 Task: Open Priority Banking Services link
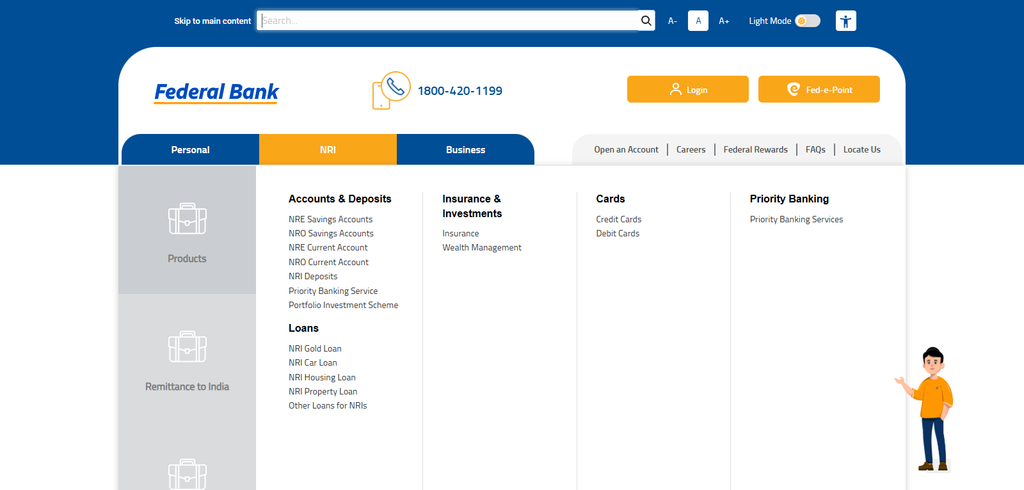click(796, 220)
